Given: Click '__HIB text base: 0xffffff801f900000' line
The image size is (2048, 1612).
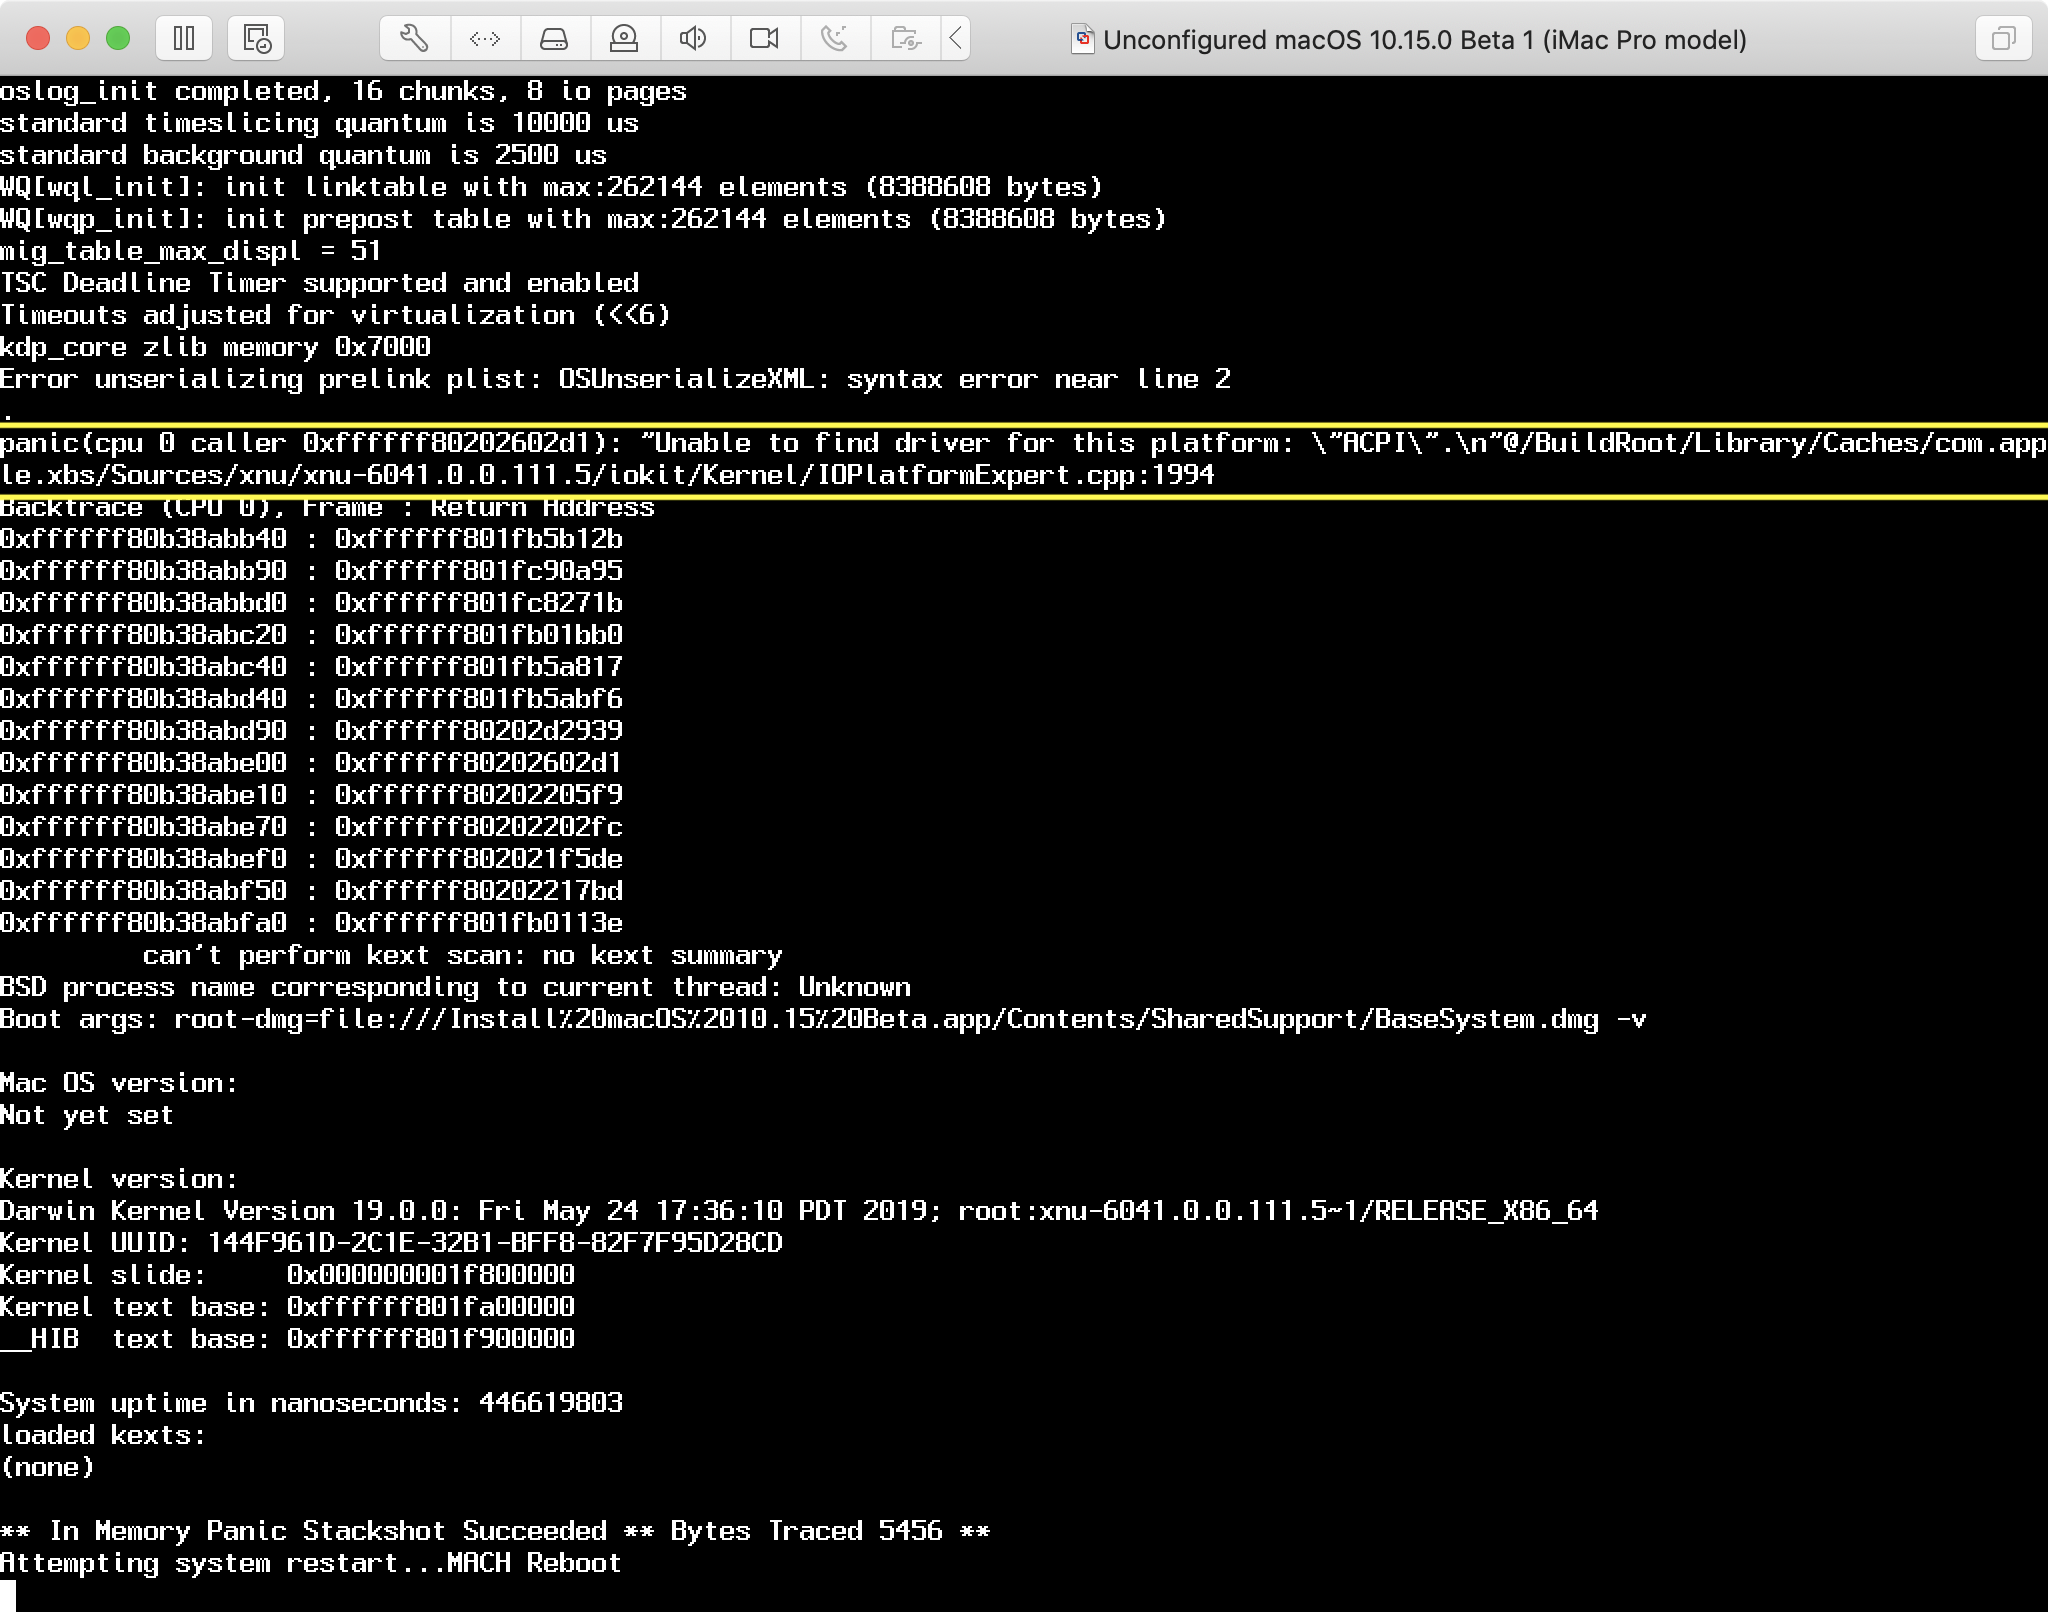Looking at the screenshot, I should tap(287, 1339).
